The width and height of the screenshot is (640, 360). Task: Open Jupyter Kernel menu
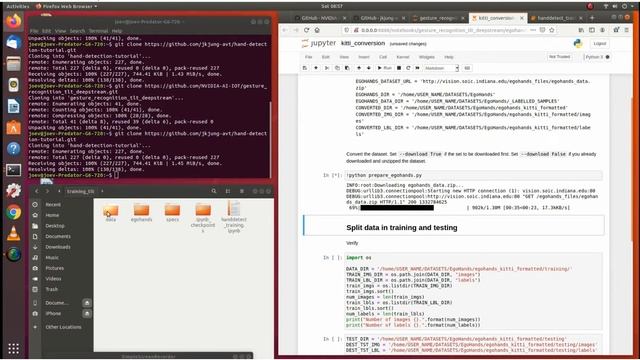pos(403,57)
